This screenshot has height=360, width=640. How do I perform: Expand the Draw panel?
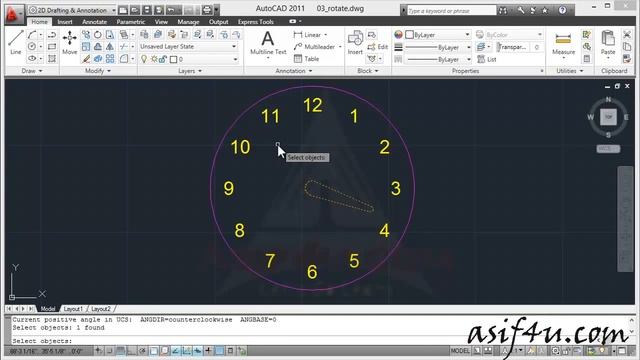coord(32,71)
